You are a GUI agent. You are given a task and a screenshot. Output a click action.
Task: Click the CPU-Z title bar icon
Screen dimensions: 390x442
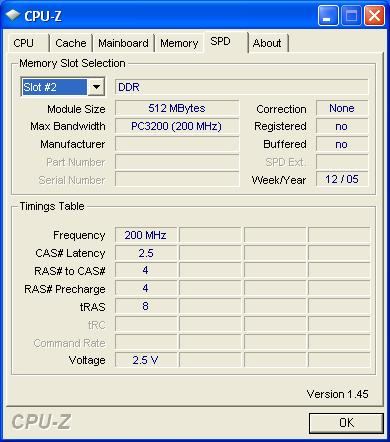(x=13, y=15)
